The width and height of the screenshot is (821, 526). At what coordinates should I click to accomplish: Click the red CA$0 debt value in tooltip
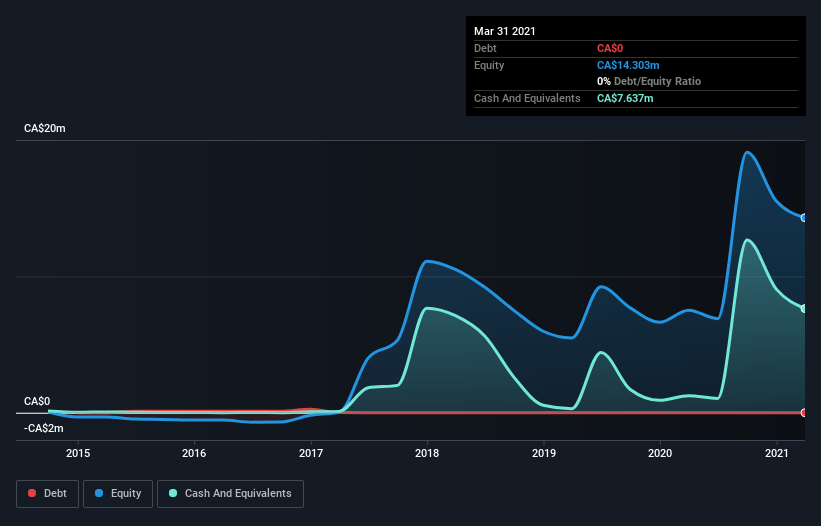[610, 48]
